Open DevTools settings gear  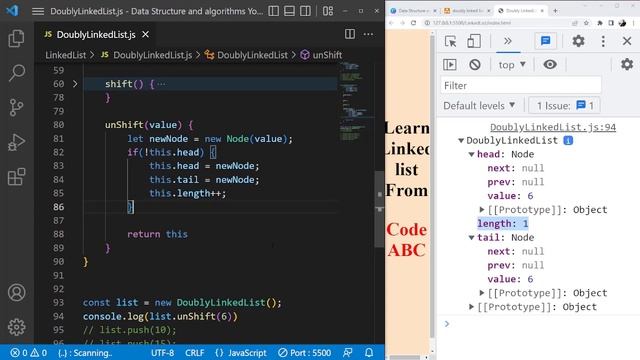(578, 41)
